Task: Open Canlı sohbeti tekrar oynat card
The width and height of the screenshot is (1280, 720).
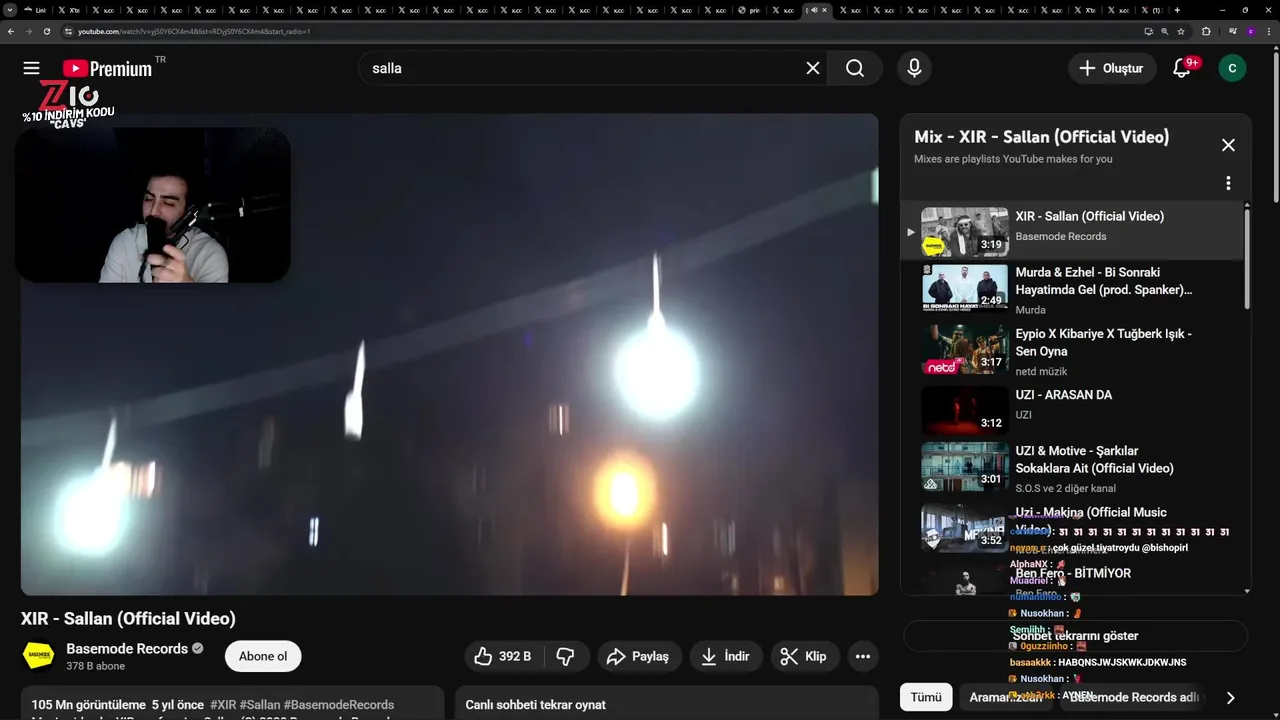Action: click(x=666, y=703)
